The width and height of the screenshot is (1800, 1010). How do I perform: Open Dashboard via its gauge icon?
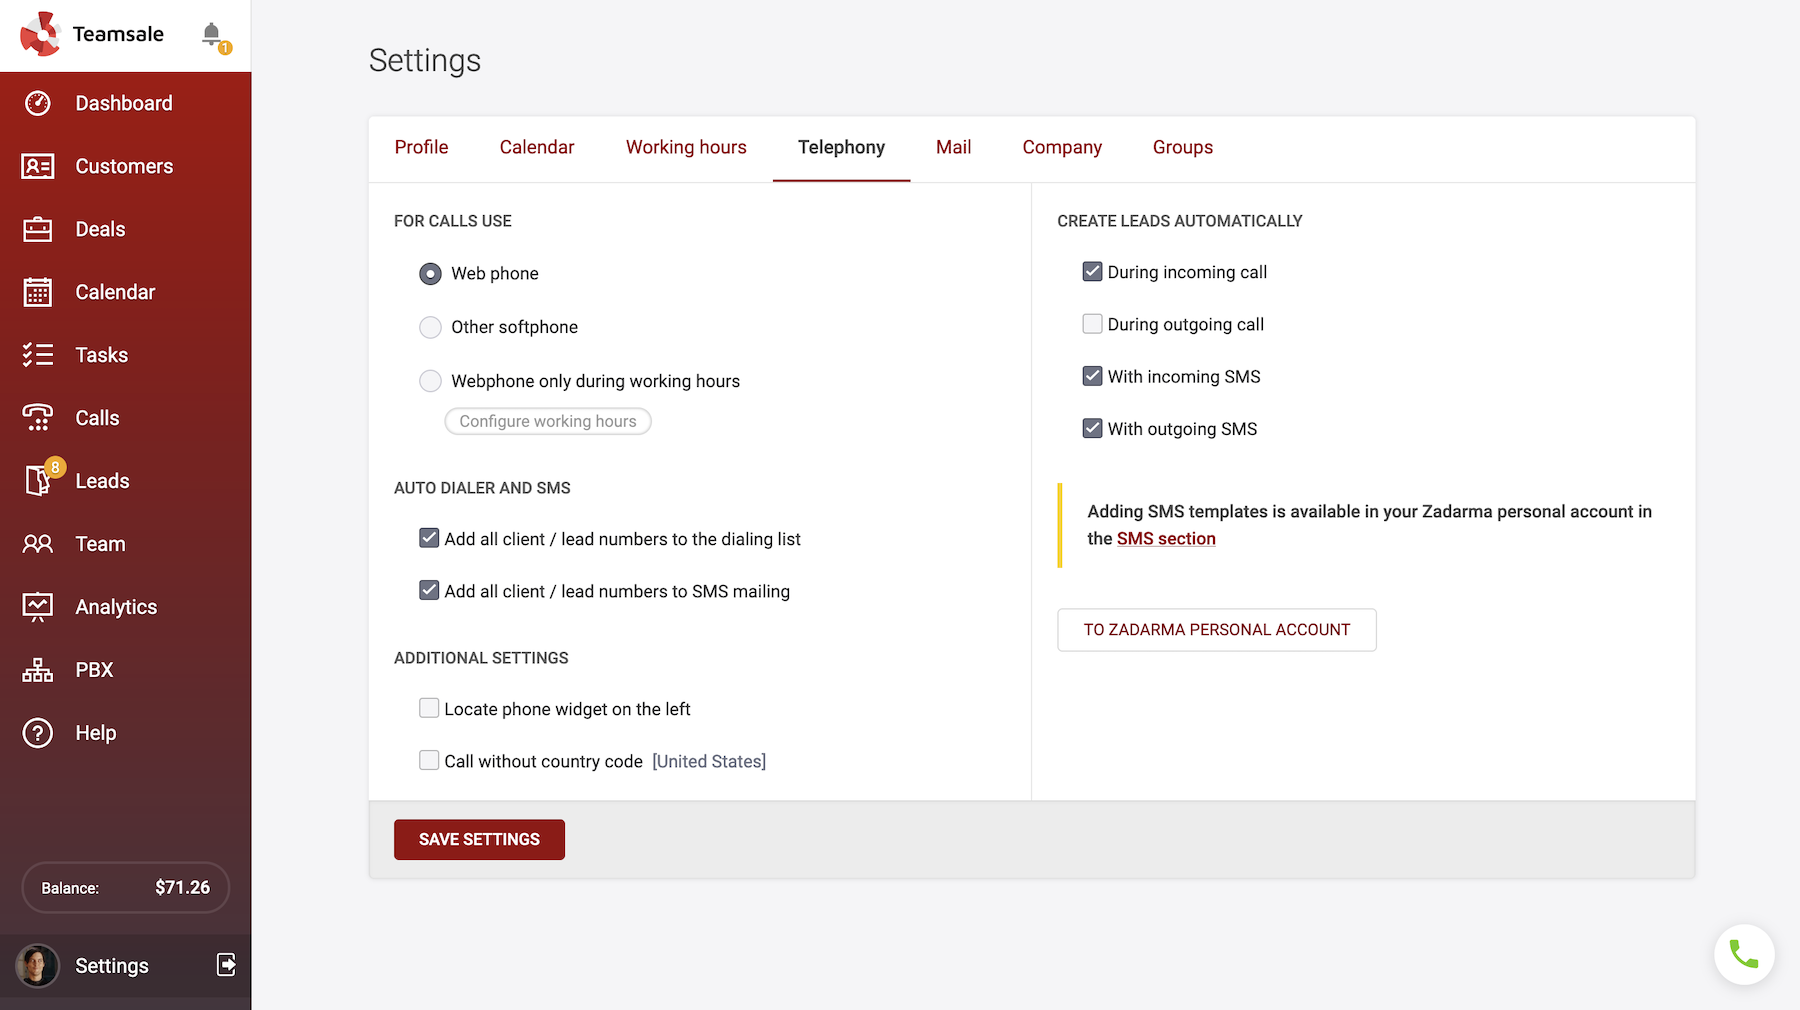click(x=38, y=103)
